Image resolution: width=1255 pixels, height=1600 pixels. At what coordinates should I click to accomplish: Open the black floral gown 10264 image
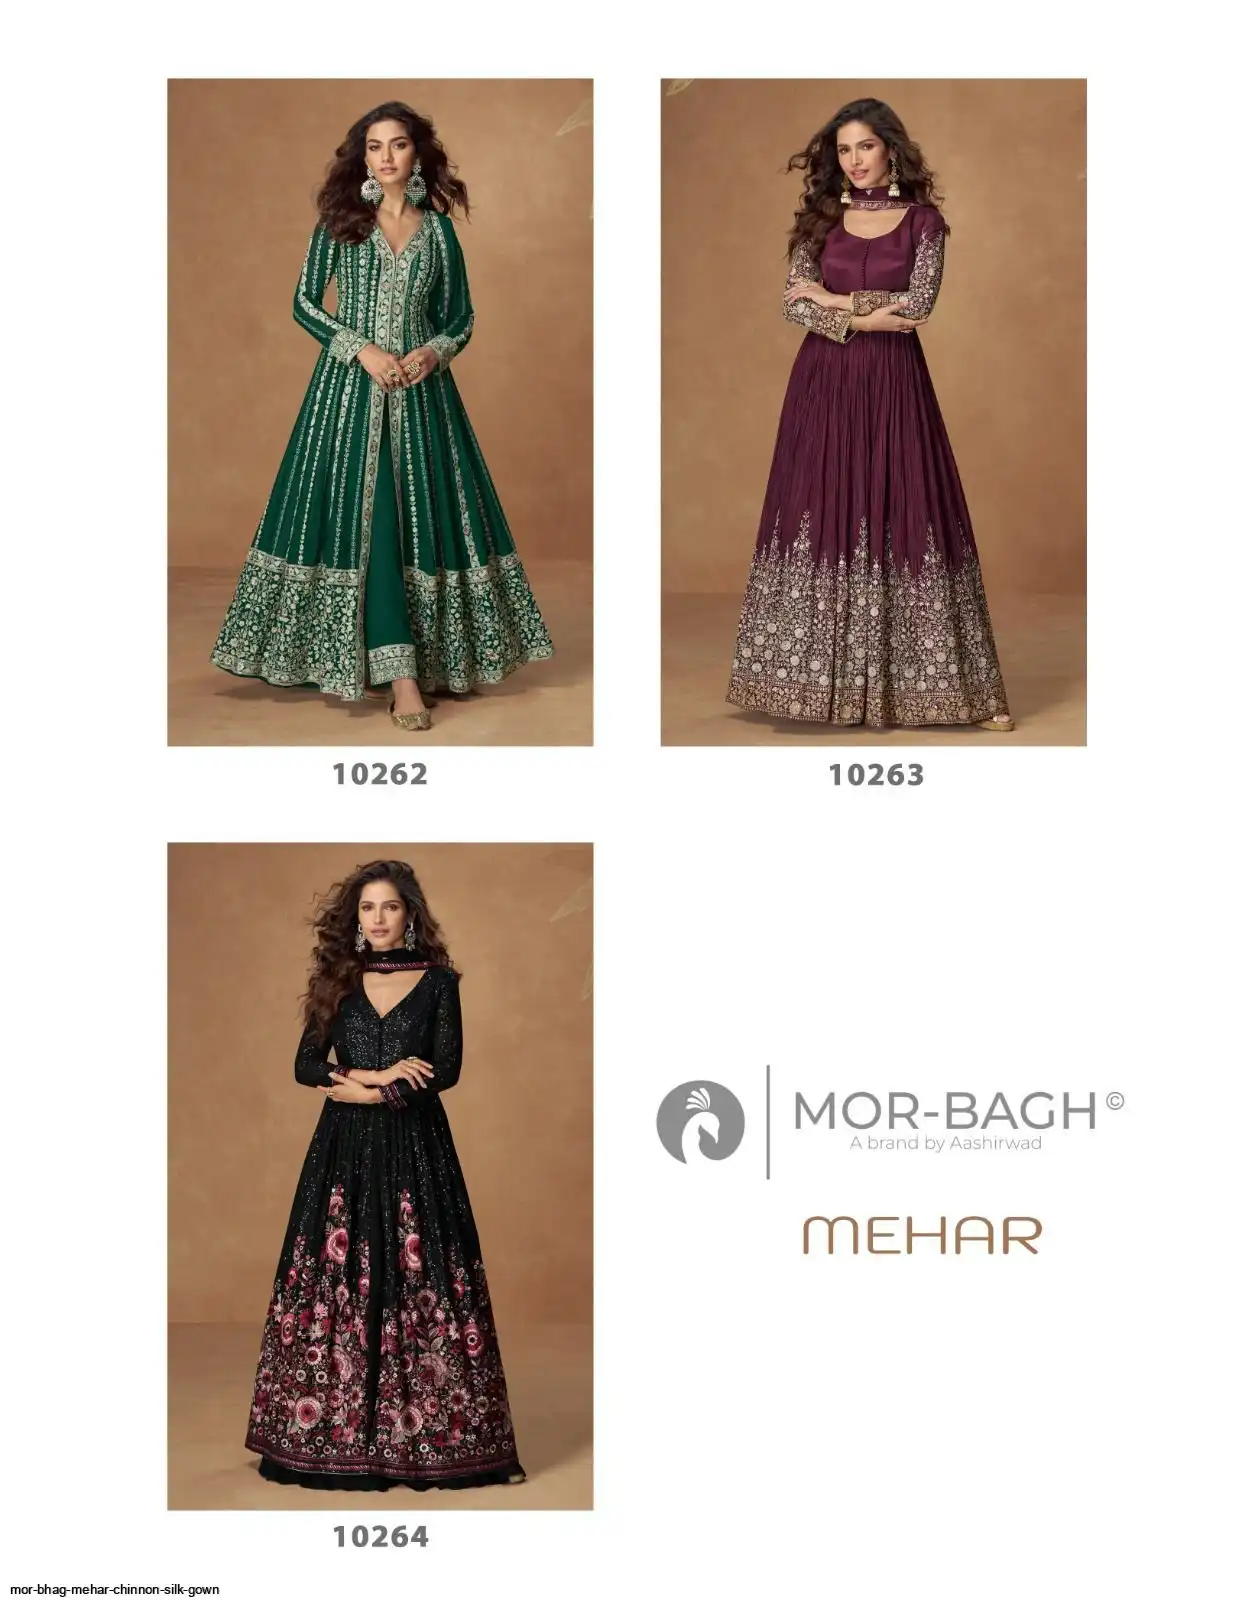[x=380, y=1176]
